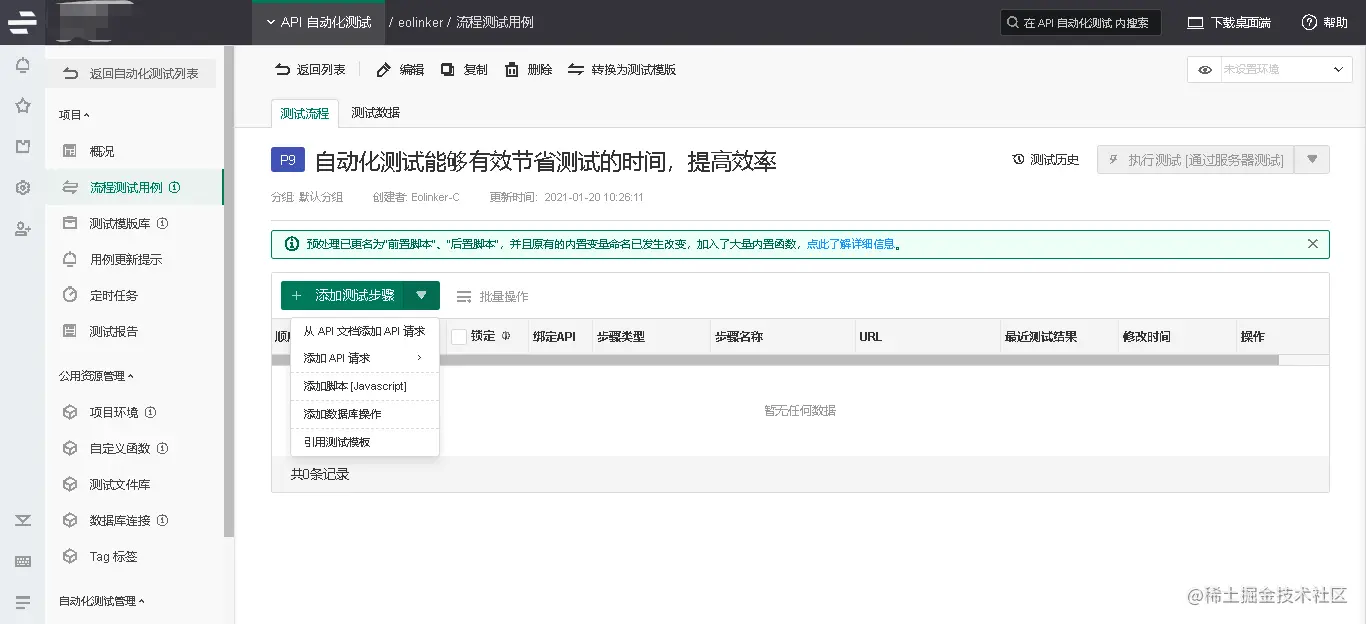Click the keyboard icon in left strip
The image size is (1366, 624).
pos(23,561)
